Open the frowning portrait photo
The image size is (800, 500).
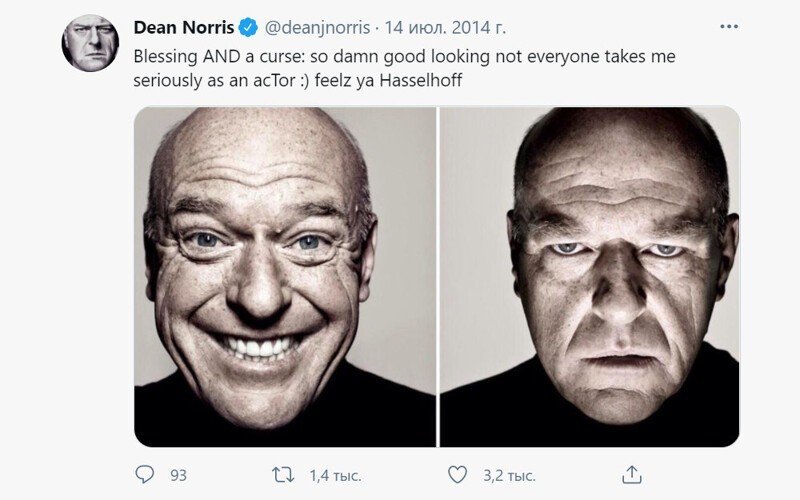pyautogui.click(x=590, y=276)
